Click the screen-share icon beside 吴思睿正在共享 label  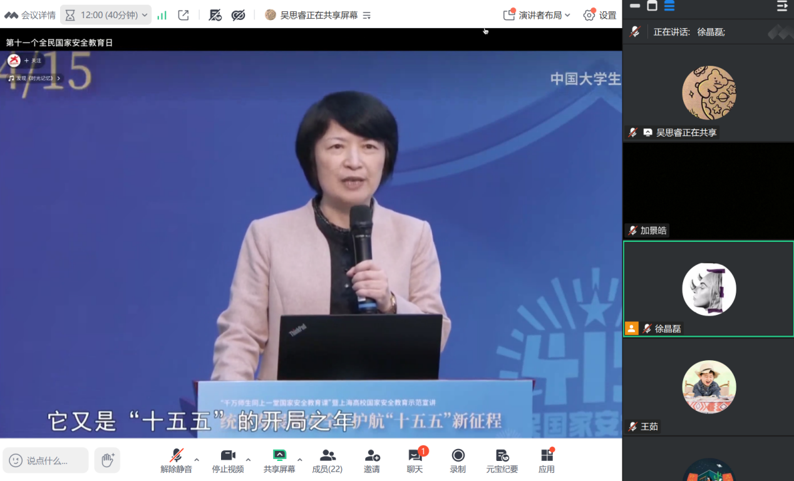(648, 133)
